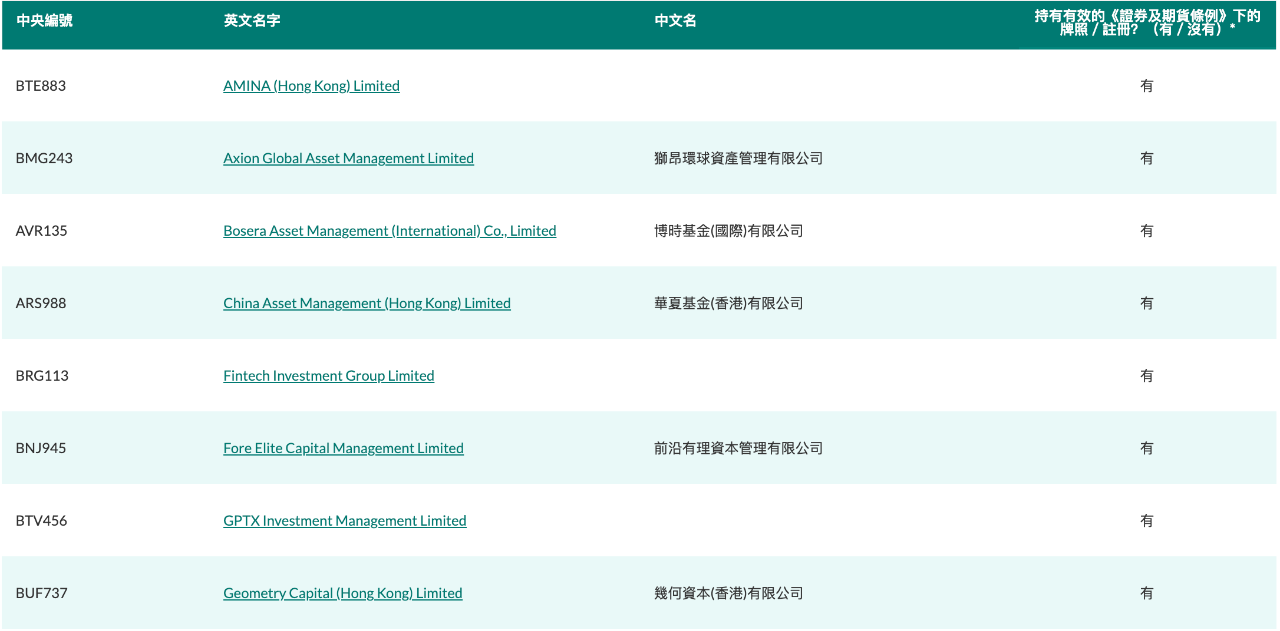The width and height of the screenshot is (1280, 631).
Task: Open Axion Global Asset Management Limited link
Action: click(x=348, y=158)
